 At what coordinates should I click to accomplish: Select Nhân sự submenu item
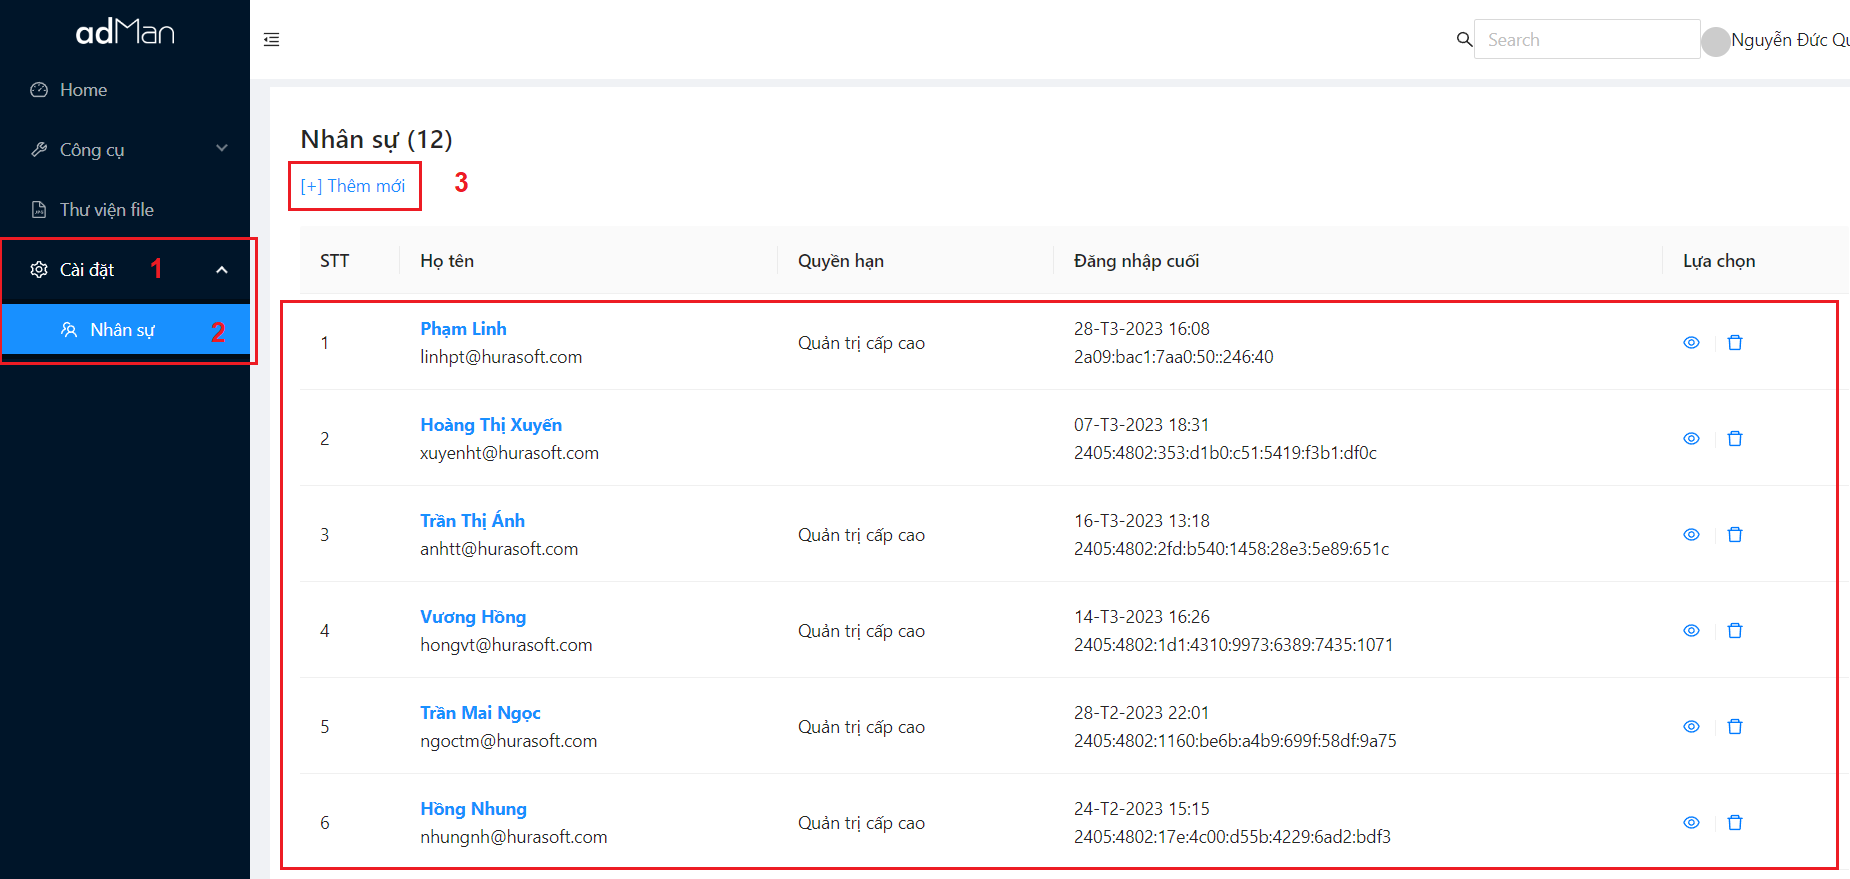pyautogui.click(x=122, y=330)
